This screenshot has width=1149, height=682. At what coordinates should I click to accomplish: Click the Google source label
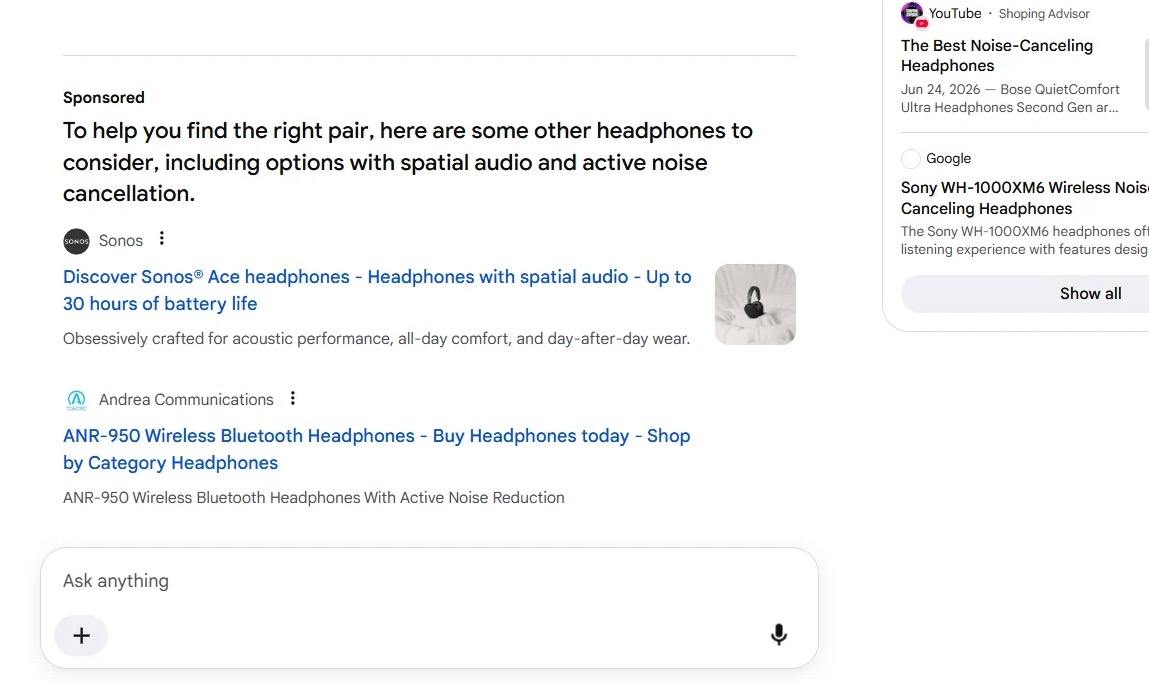948,159
